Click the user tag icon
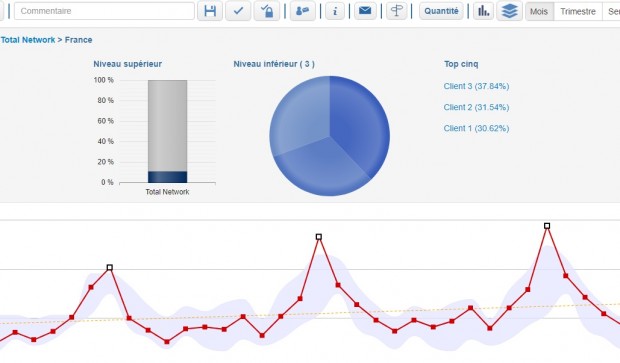 coord(302,11)
